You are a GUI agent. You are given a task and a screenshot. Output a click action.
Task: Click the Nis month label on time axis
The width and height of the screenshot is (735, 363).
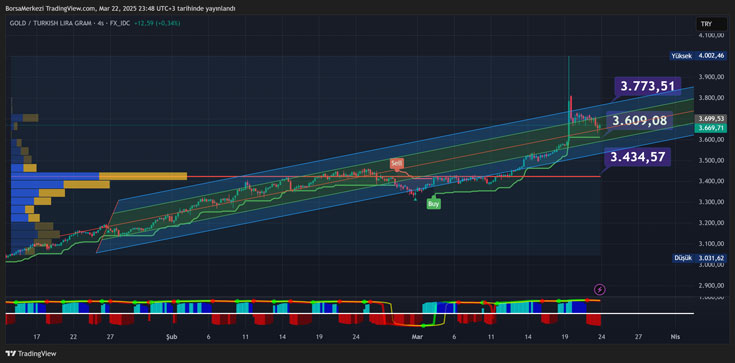coord(675,337)
